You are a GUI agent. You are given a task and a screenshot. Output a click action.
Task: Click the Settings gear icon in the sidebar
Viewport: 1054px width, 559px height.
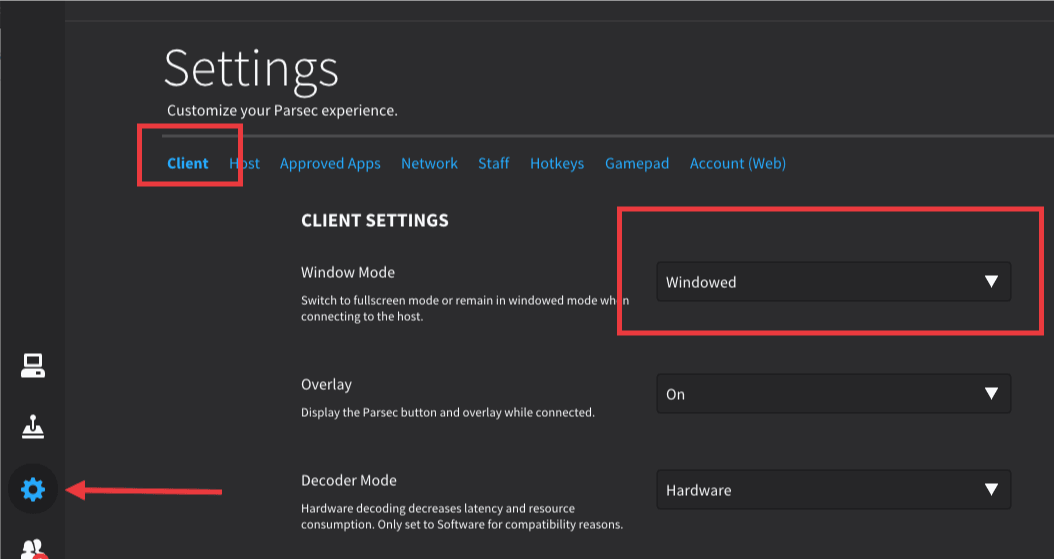[33, 489]
